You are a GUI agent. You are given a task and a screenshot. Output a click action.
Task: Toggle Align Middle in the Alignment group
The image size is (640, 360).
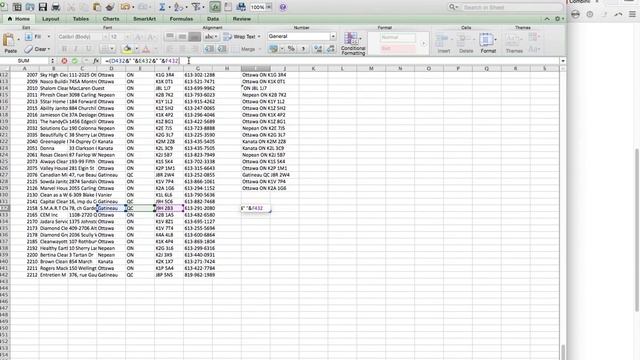(182, 37)
